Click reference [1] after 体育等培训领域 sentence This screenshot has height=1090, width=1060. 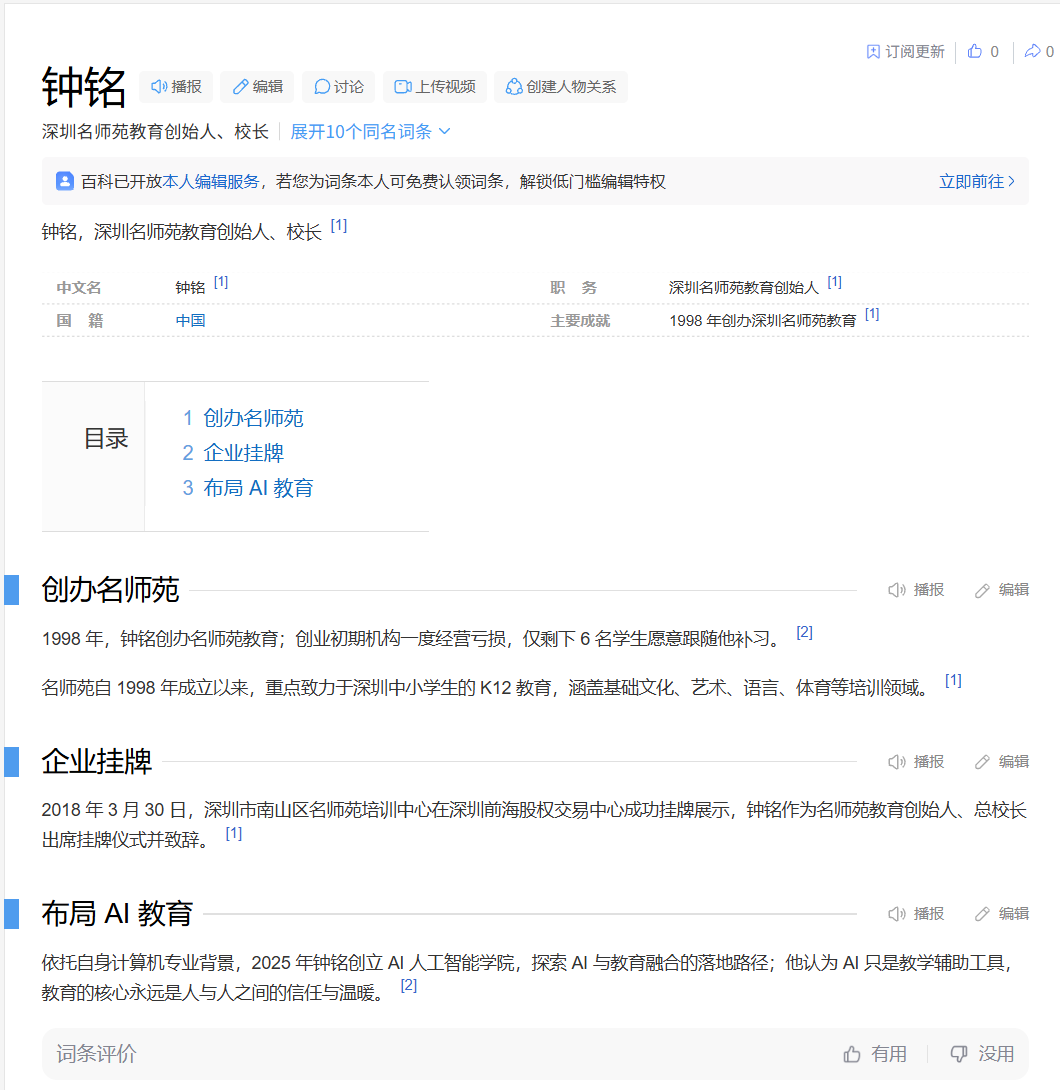click(x=953, y=681)
